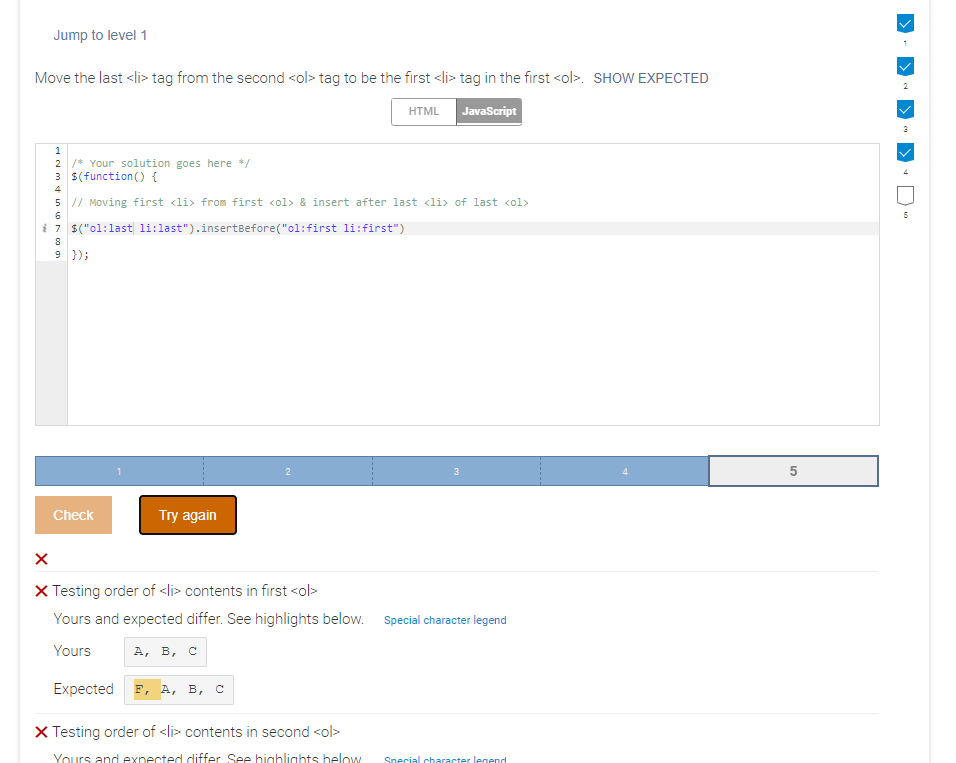Click line number 1 in the gutter
Viewport: 956px width, 763px height.
click(58, 150)
